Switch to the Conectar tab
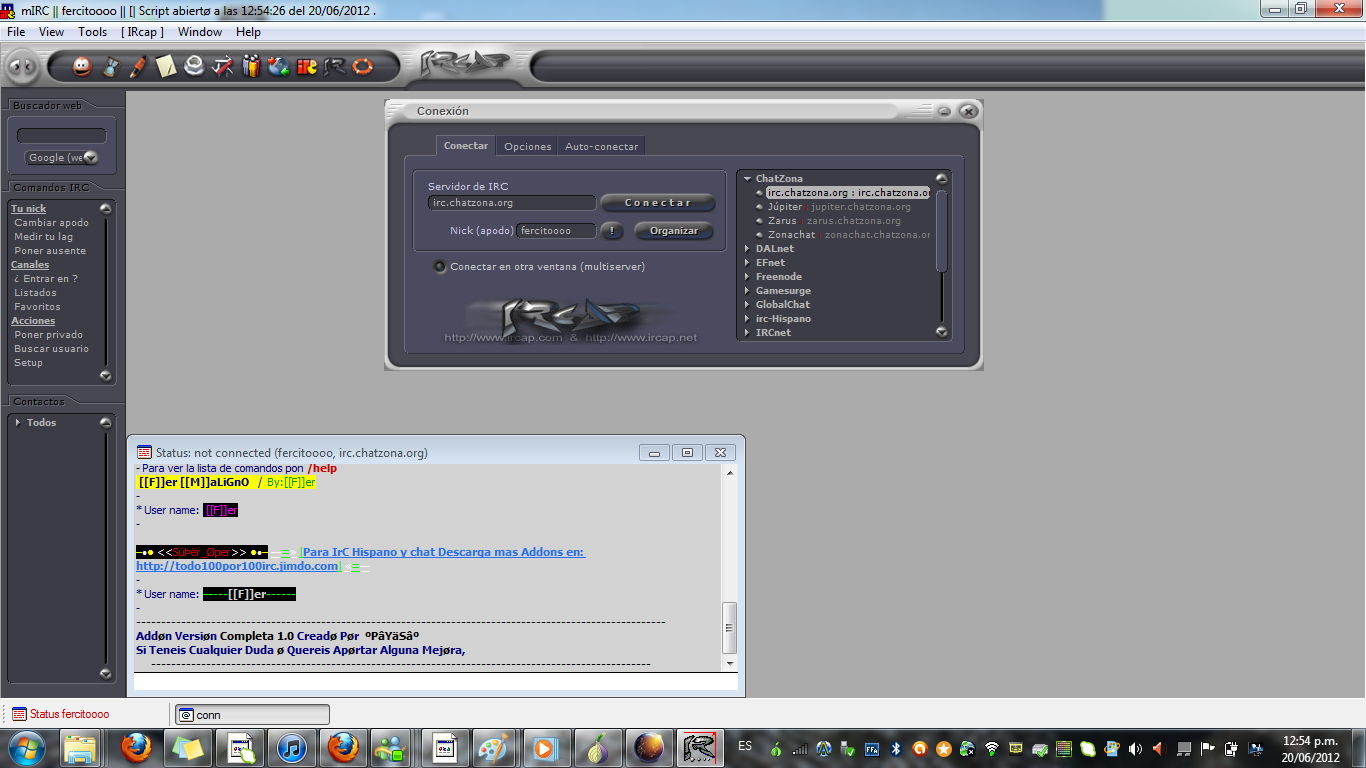This screenshot has height=768, width=1366. point(466,146)
